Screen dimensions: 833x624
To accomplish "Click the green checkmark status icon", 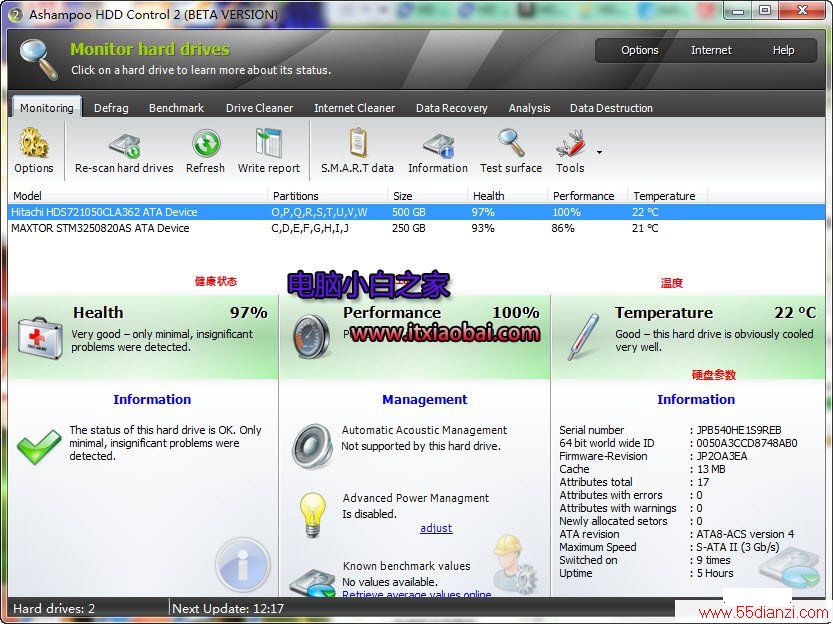I will pyautogui.click(x=38, y=446).
